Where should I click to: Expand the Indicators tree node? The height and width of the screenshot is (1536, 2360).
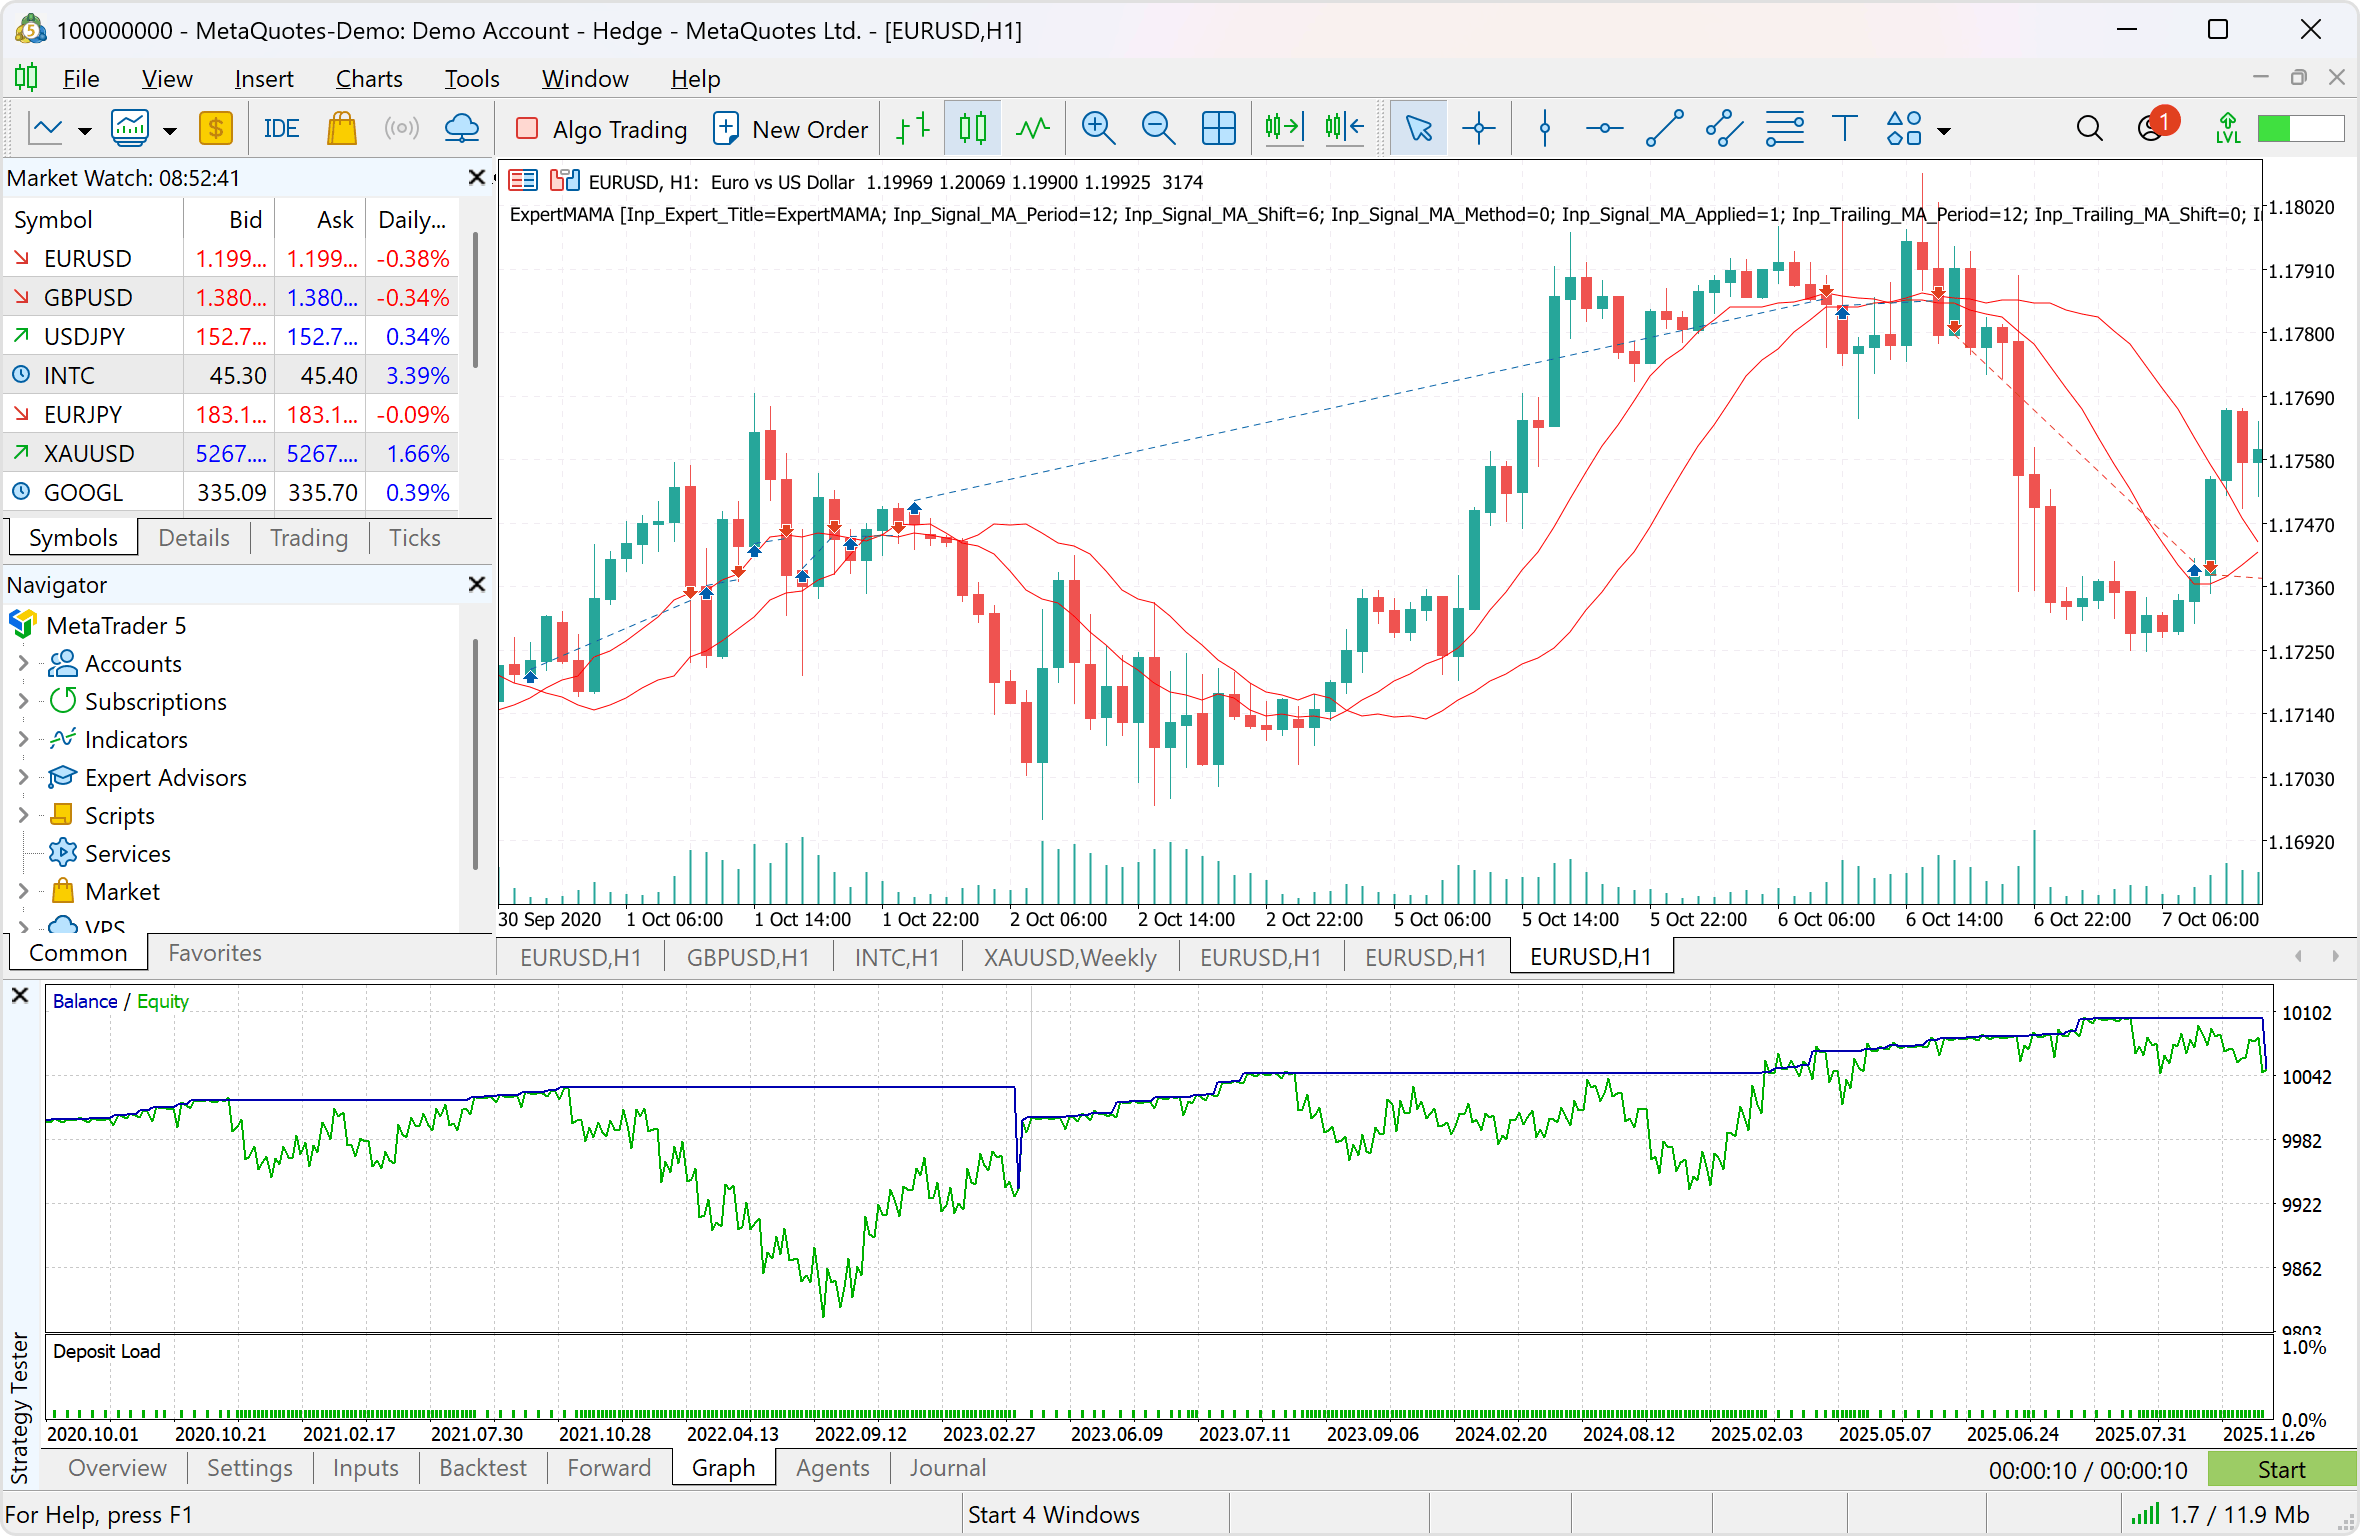pyautogui.click(x=23, y=739)
